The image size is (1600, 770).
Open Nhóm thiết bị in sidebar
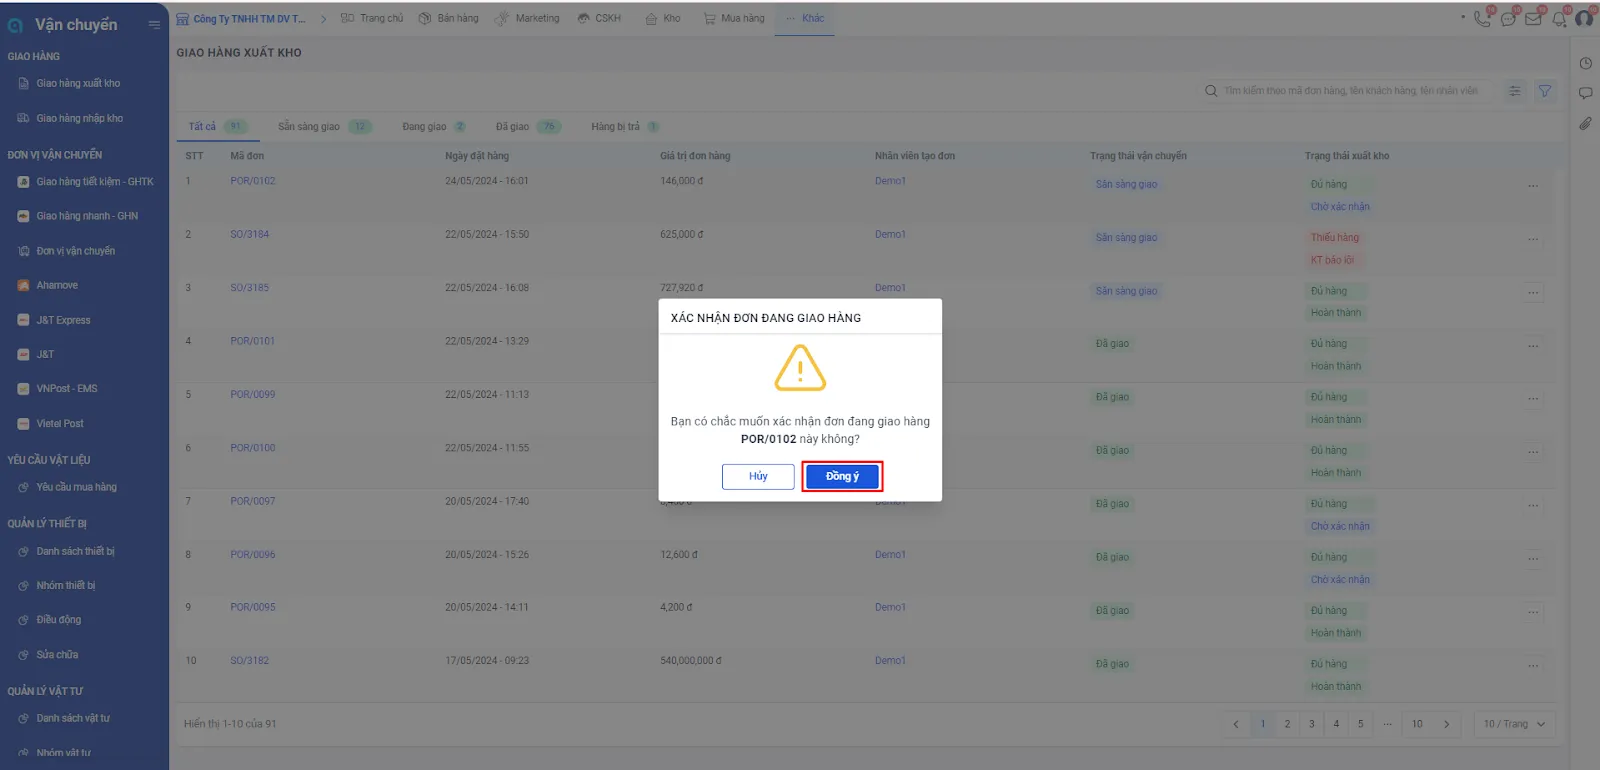66,585
